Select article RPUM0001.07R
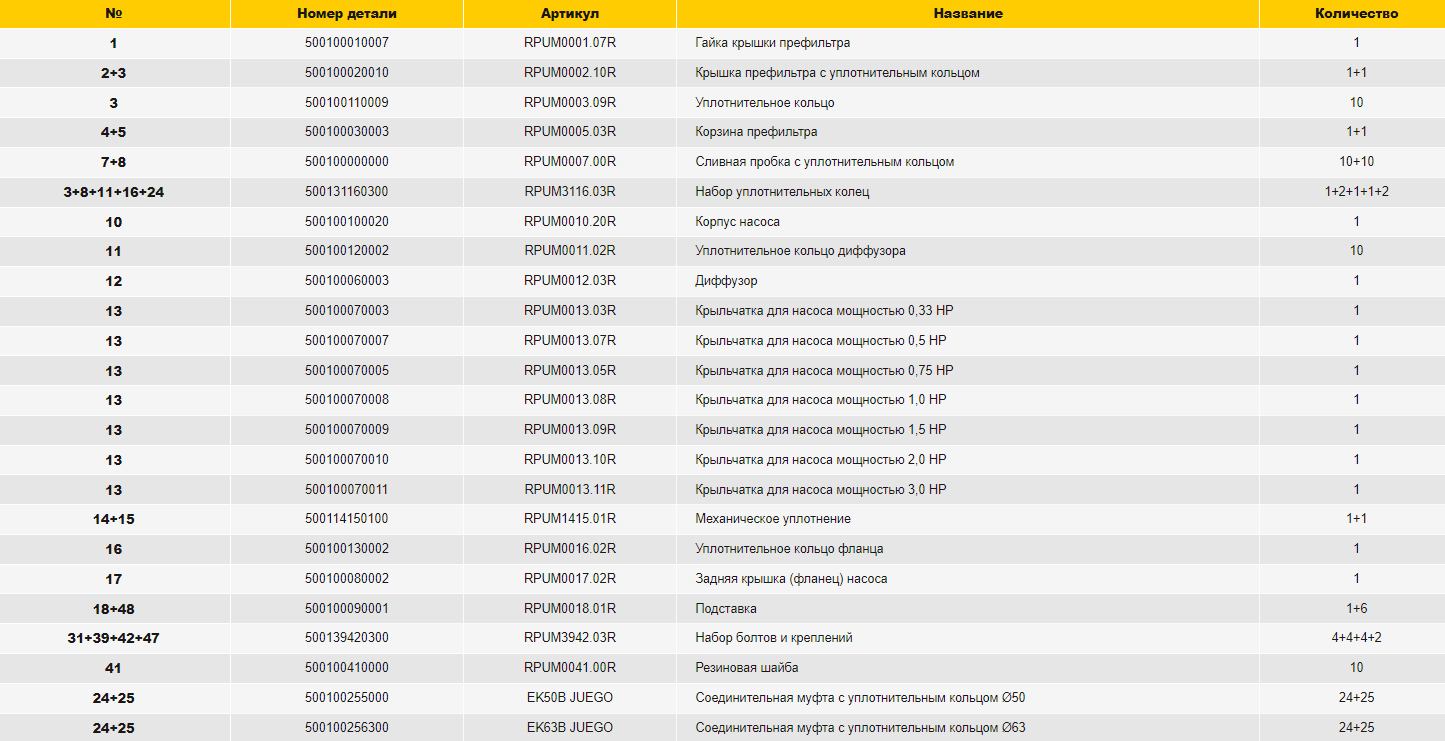This screenshot has width=1445, height=741. (x=570, y=43)
